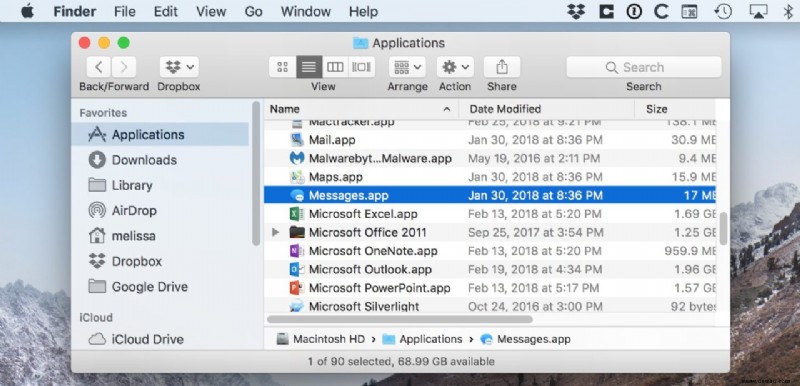Select the Mail.app file name
This screenshot has height=386, width=800.
[332, 140]
